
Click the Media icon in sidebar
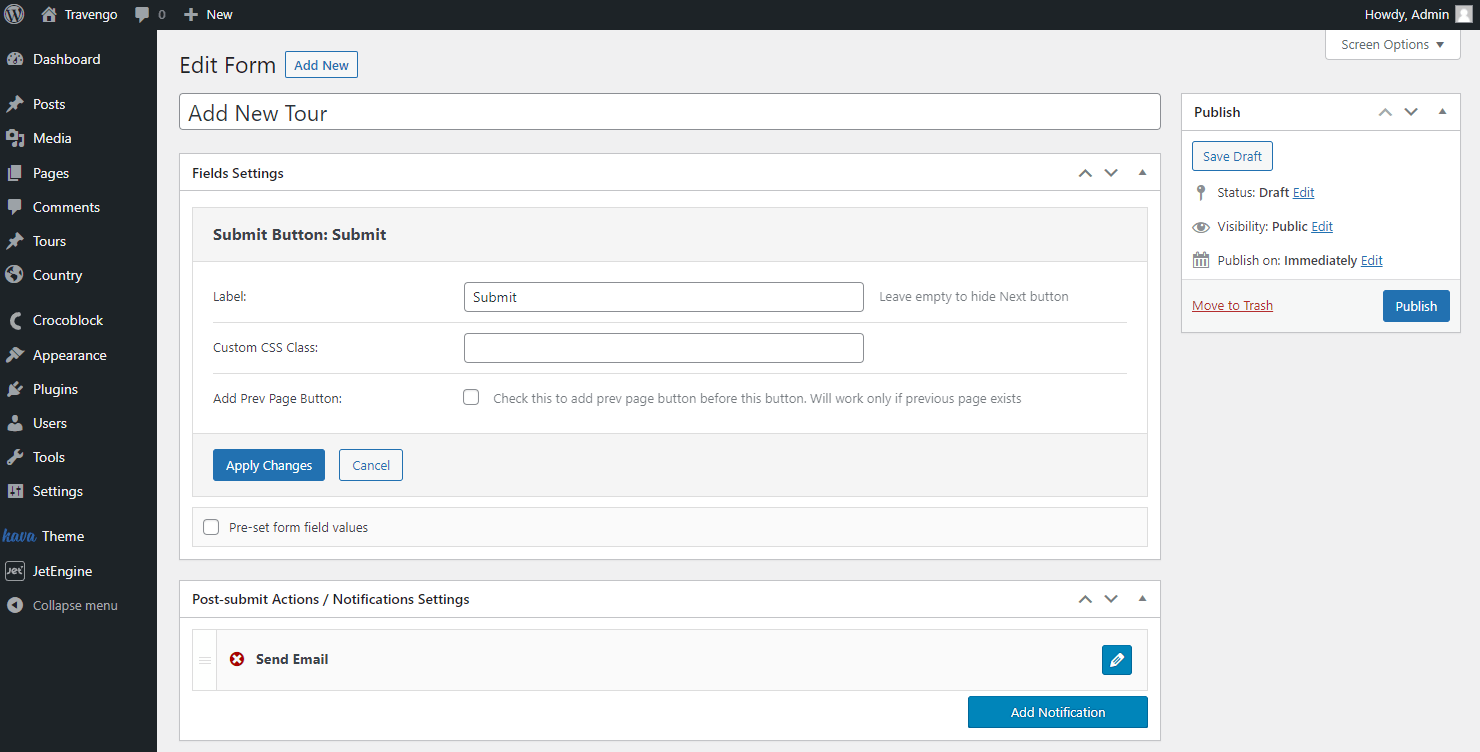[15, 138]
